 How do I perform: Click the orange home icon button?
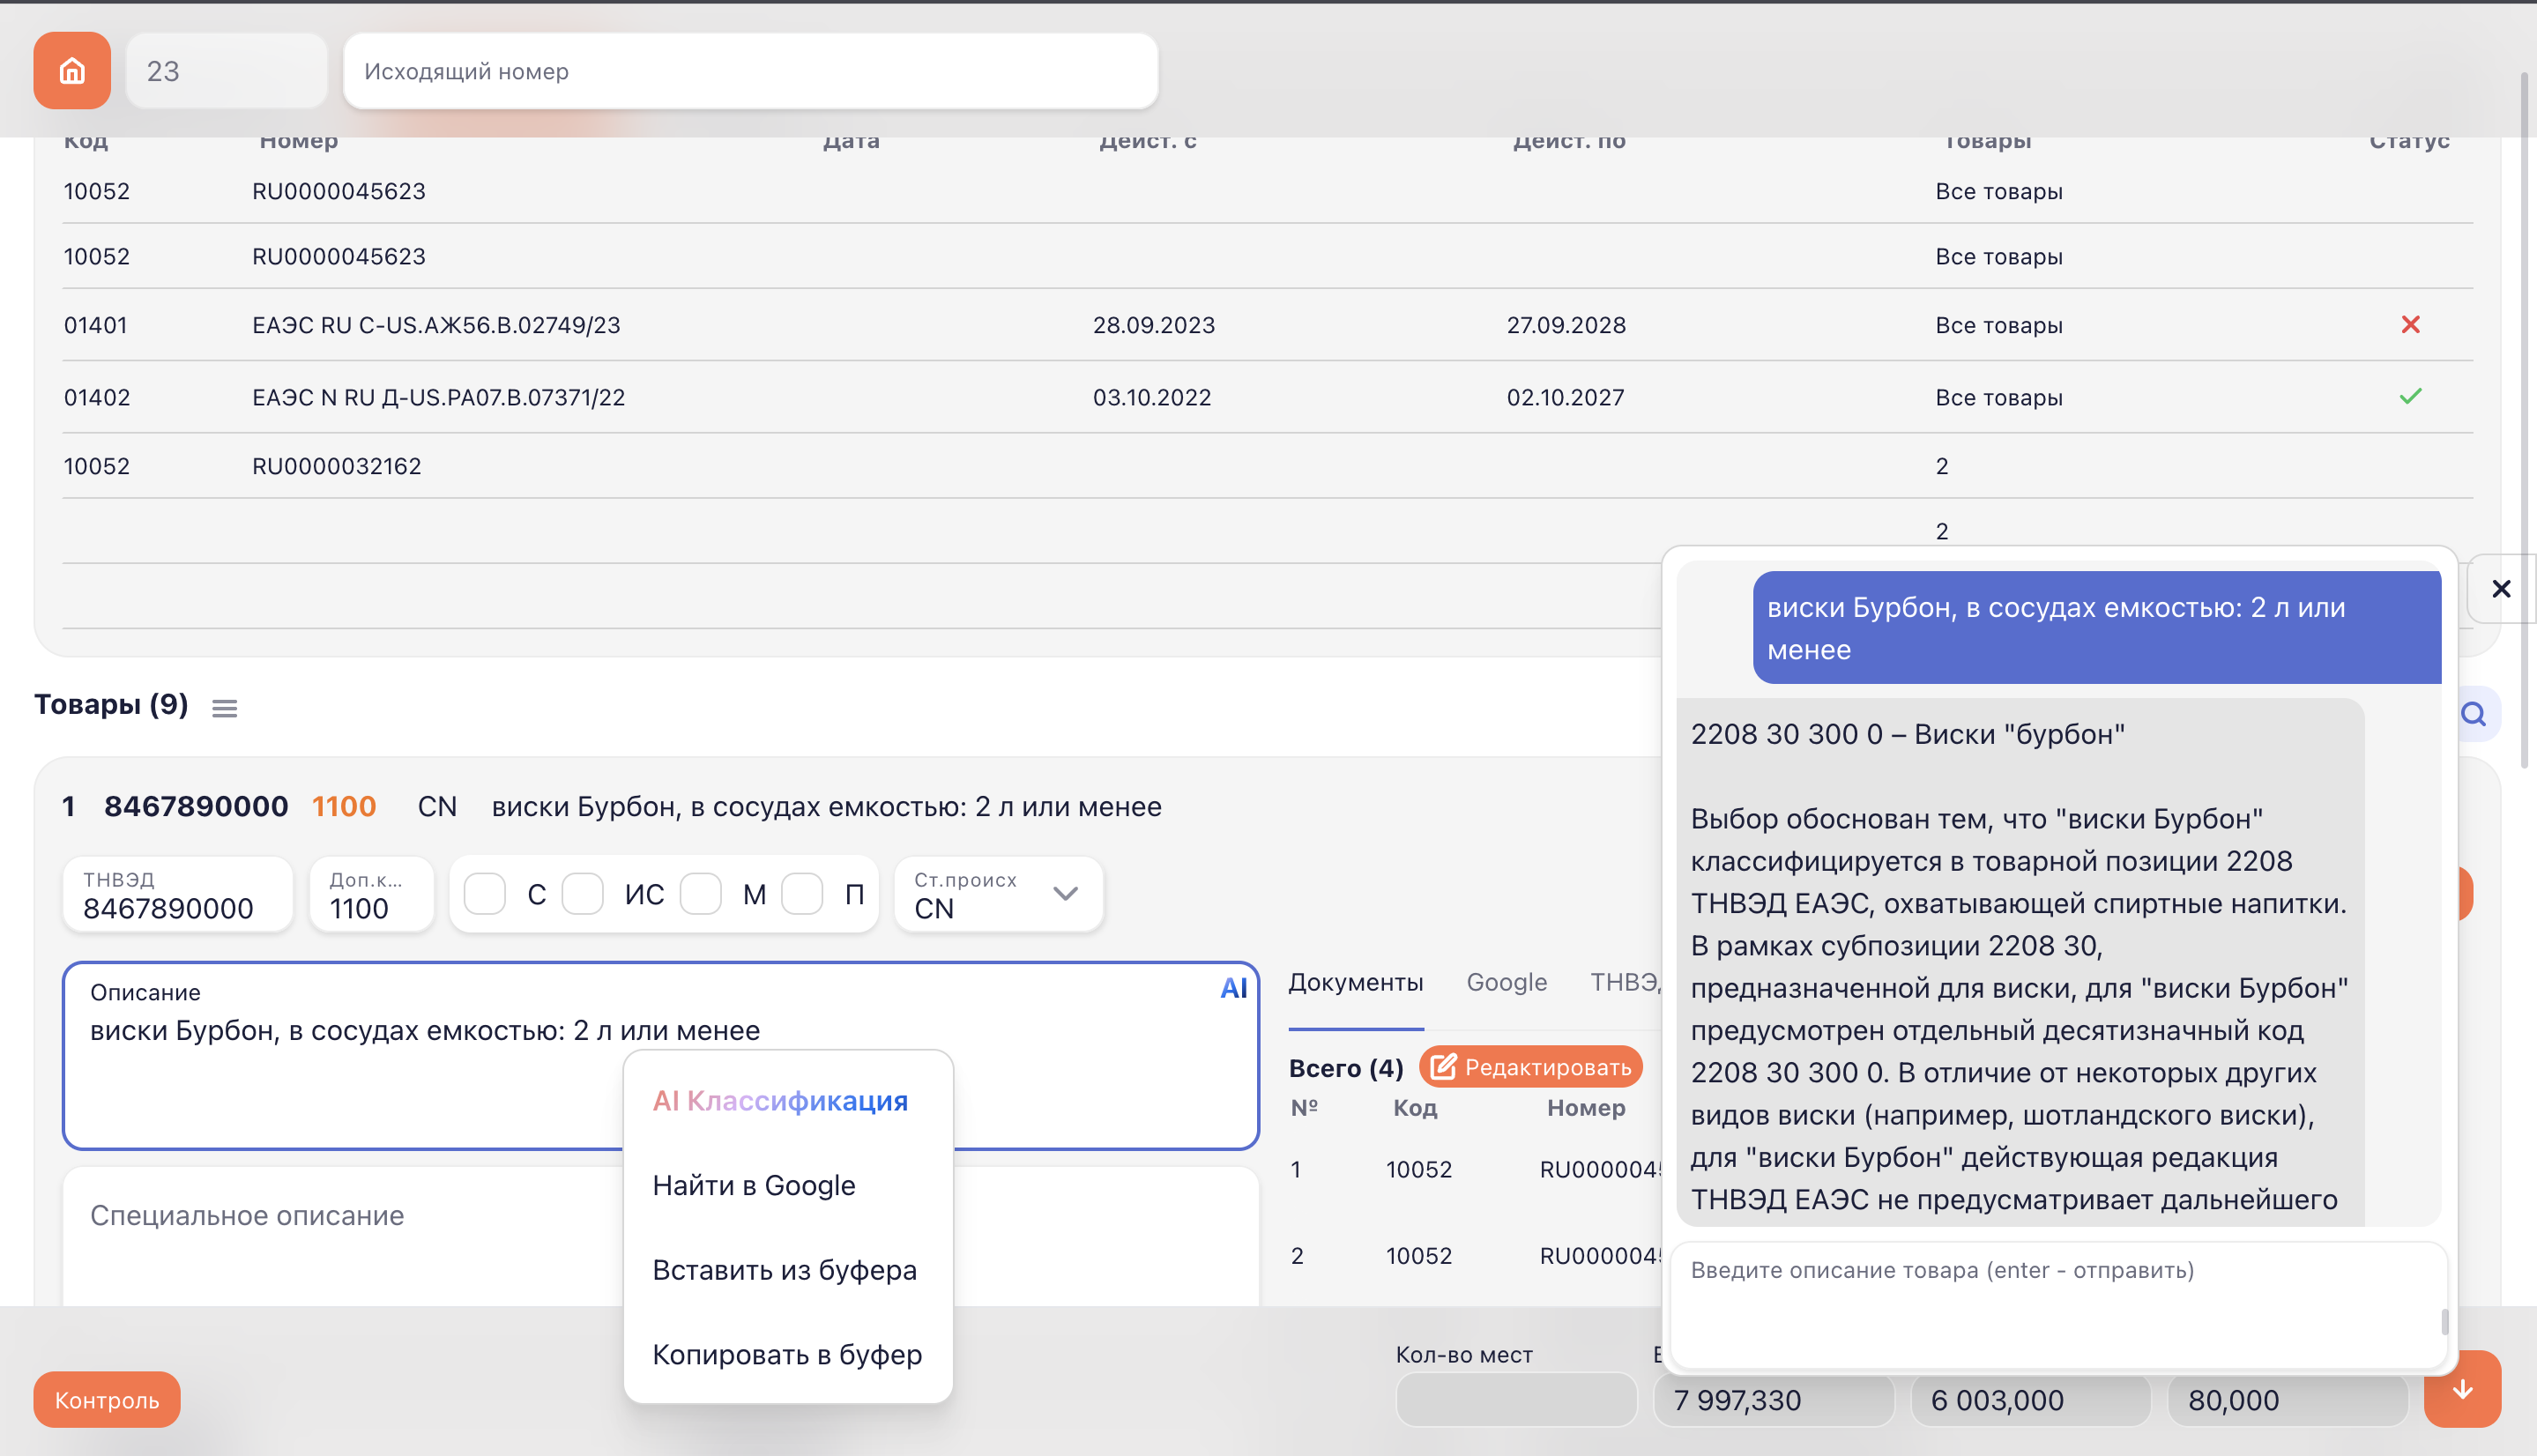pos(72,70)
